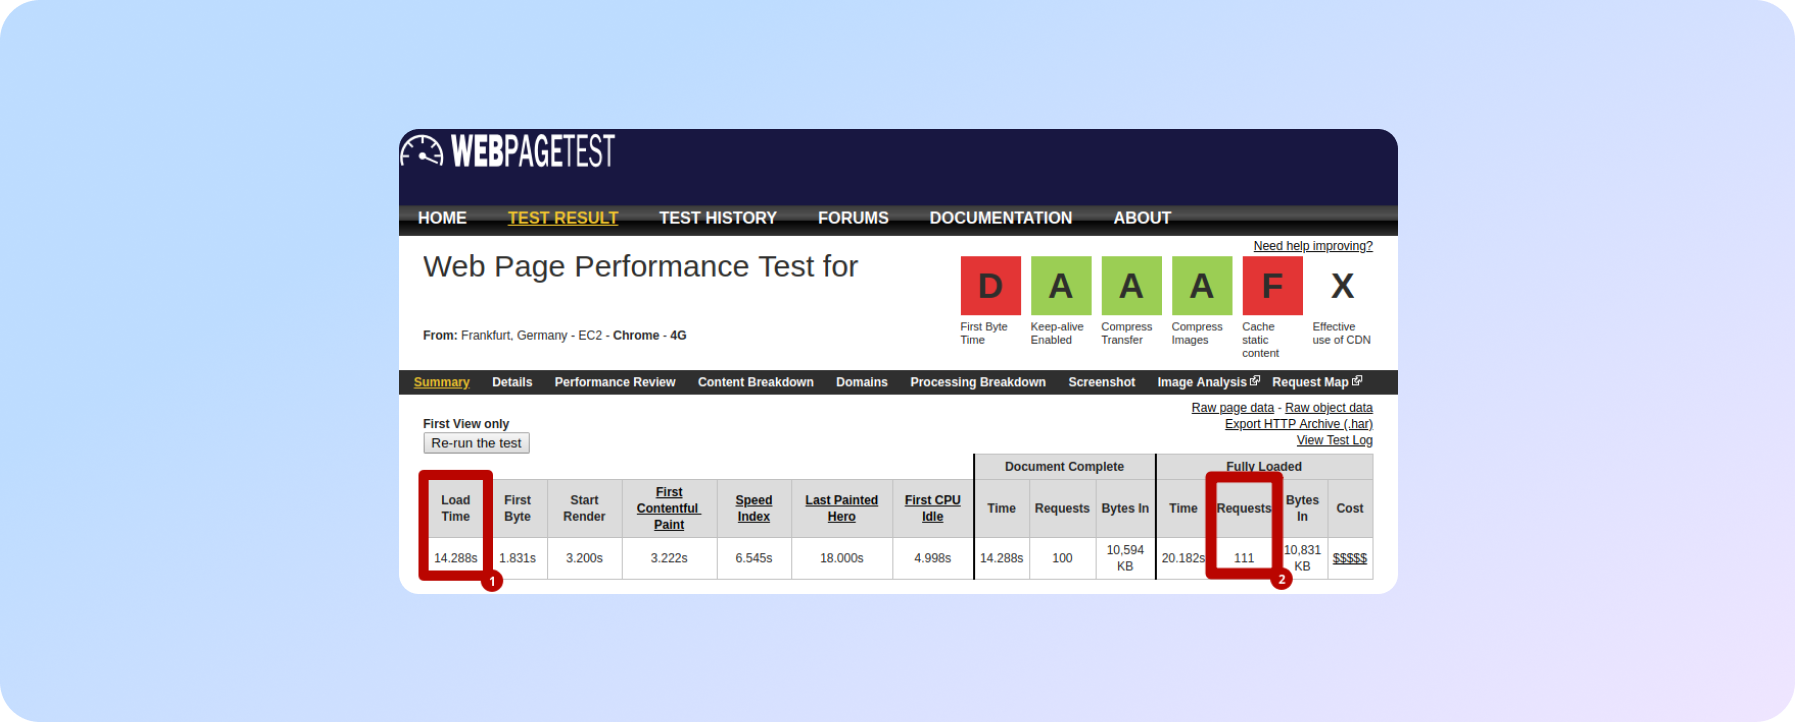Open the Content Breakdown tab
This screenshot has width=1795, height=722.
click(x=756, y=382)
